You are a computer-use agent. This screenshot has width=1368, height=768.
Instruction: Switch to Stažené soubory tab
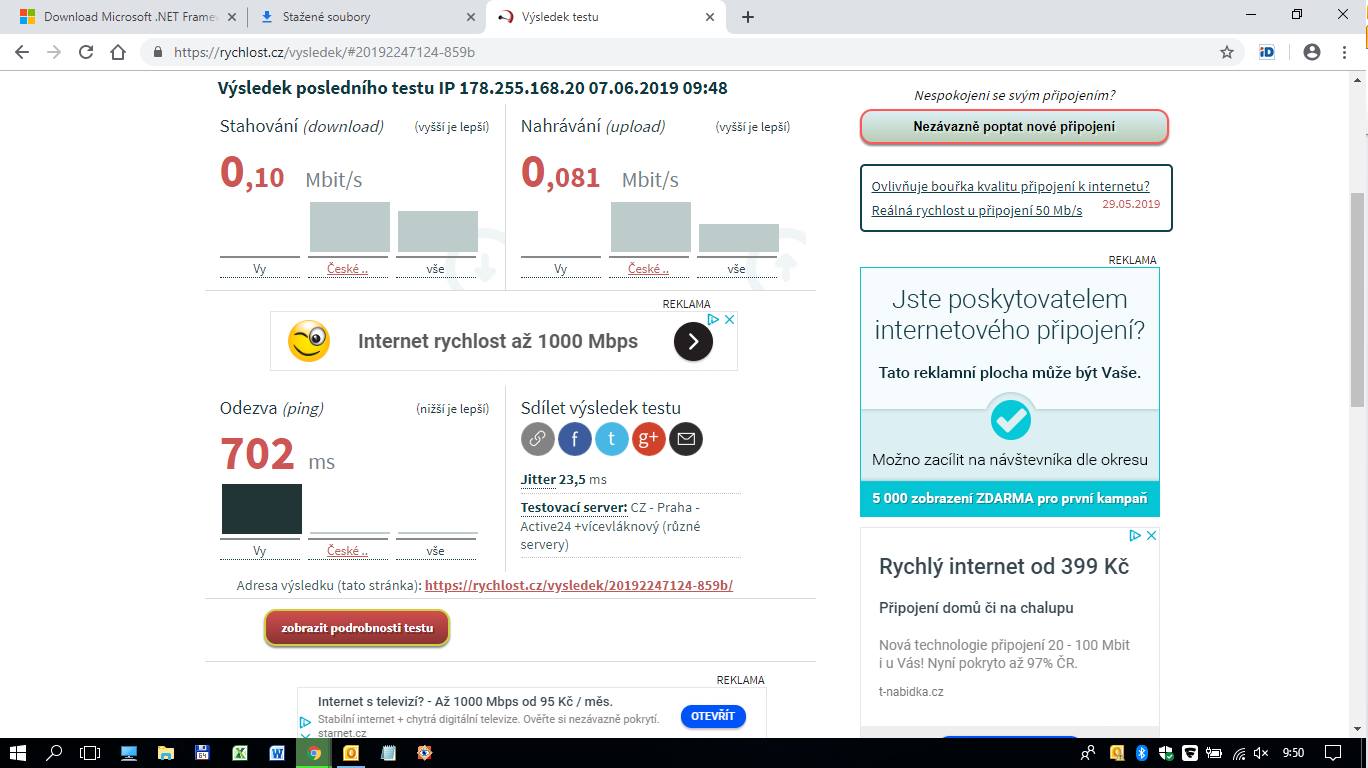click(x=365, y=17)
